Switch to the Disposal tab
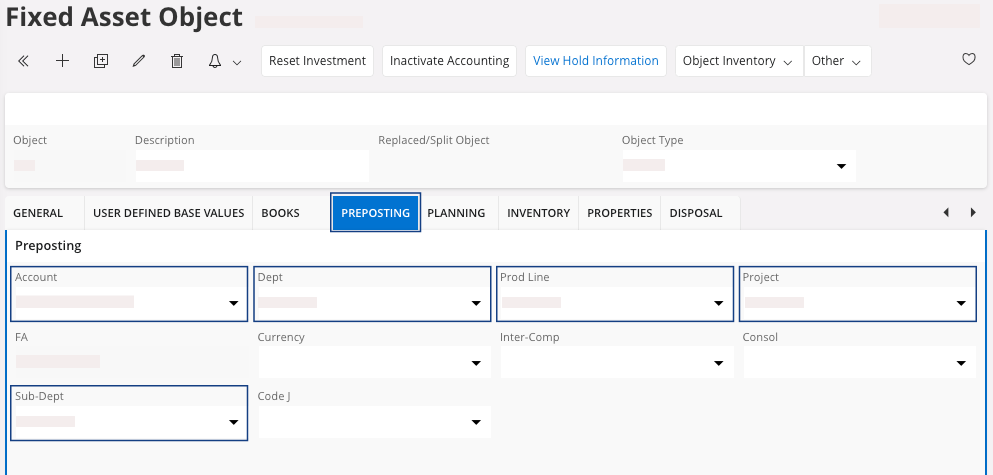 (695, 213)
